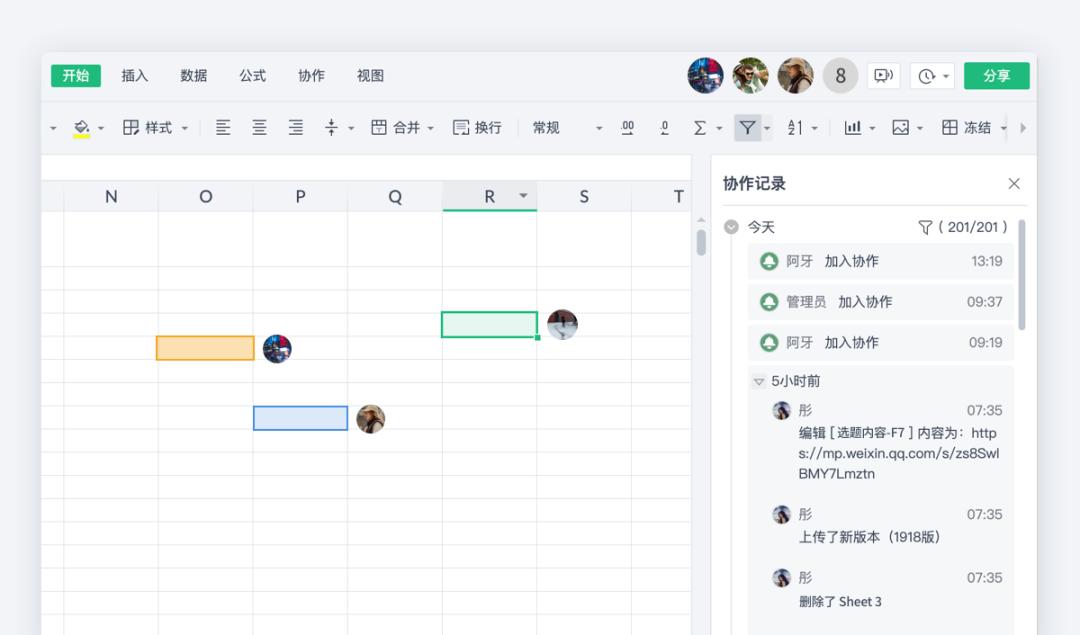Open the fill color dropdown arrow
The height and width of the screenshot is (635, 1080).
pyautogui.click(x=101, y=128)
